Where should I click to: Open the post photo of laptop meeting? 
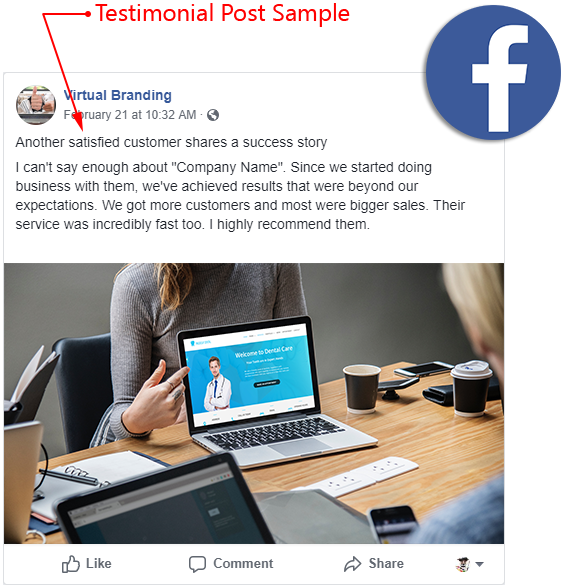point(254,403)
